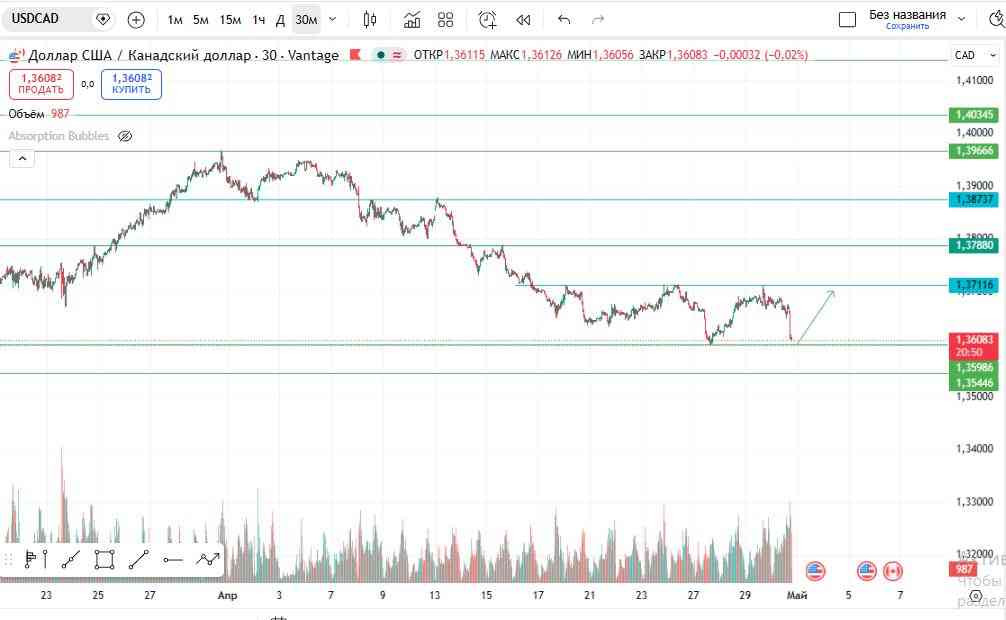Open the candlestick chart type selector
This screenshot has height=620, width=1006.
370,20
